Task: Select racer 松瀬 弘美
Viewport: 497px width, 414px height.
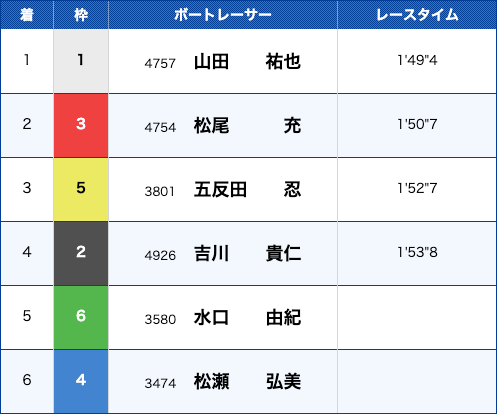Action: click(x=247, y=382)
